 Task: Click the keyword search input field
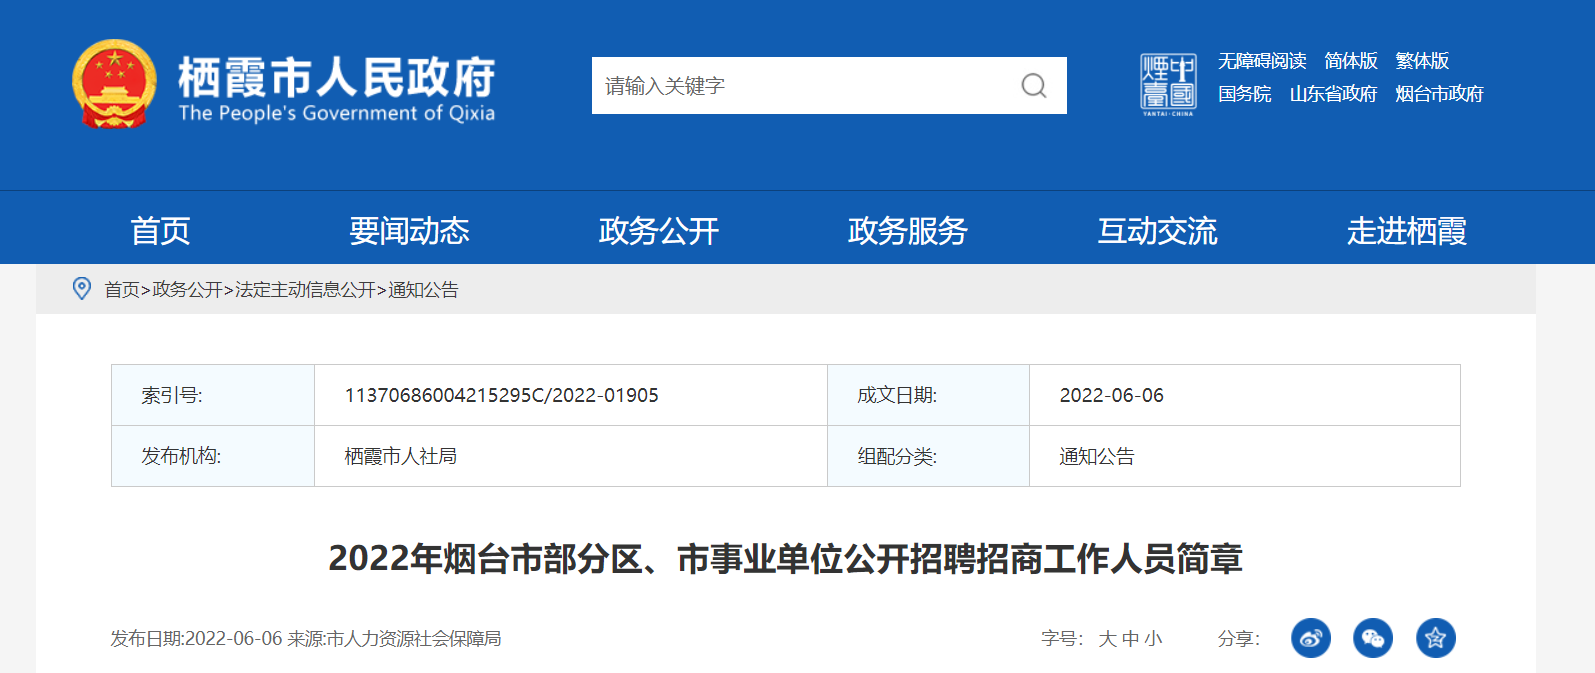pos(800,86)
